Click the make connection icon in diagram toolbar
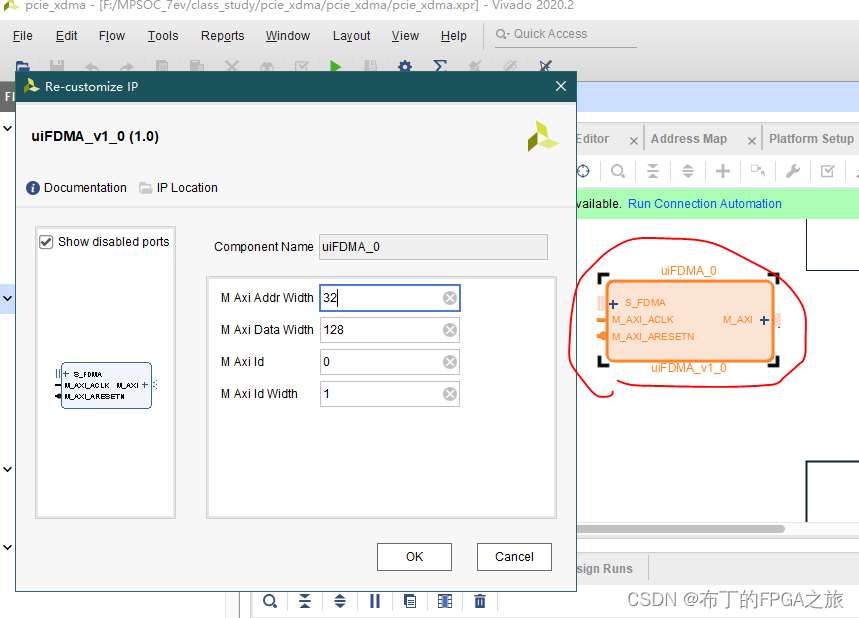 [758, 171]
